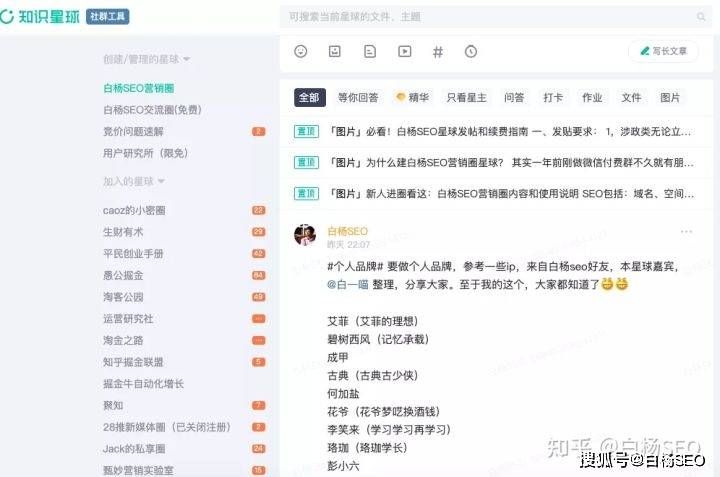The width and height of the screenshot is (720, 477).
Task: Open pinned post 新人进圈看这
Action: 496,194
